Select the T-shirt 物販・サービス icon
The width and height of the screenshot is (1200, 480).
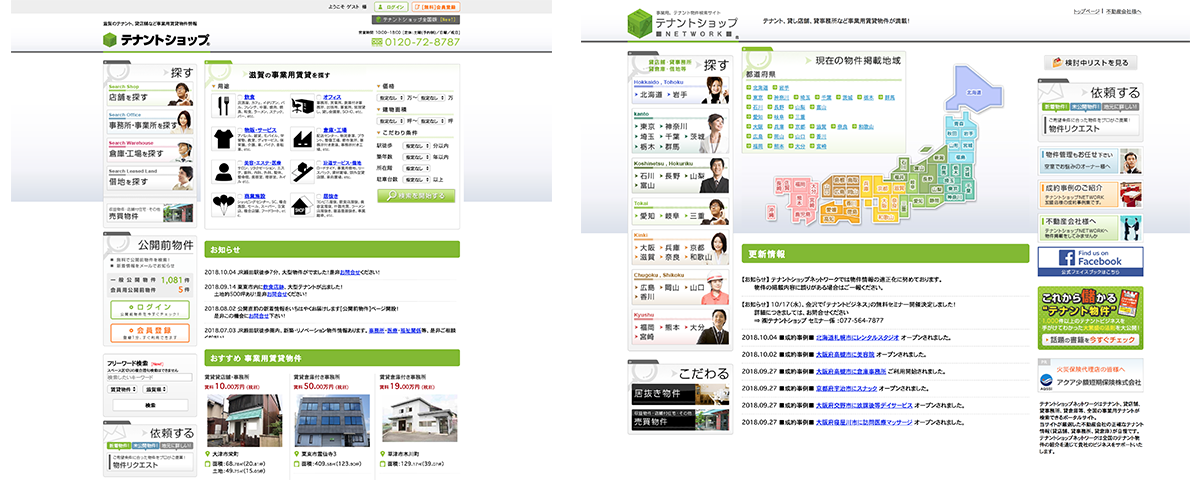pyautogui.click(x=223, y=138)
